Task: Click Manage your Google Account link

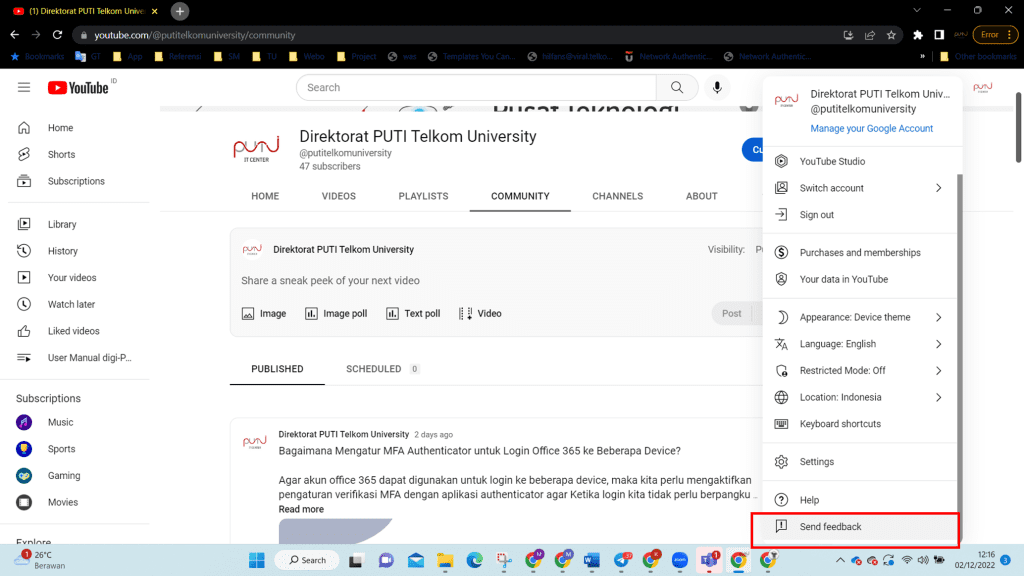Action: click(871, 129)
